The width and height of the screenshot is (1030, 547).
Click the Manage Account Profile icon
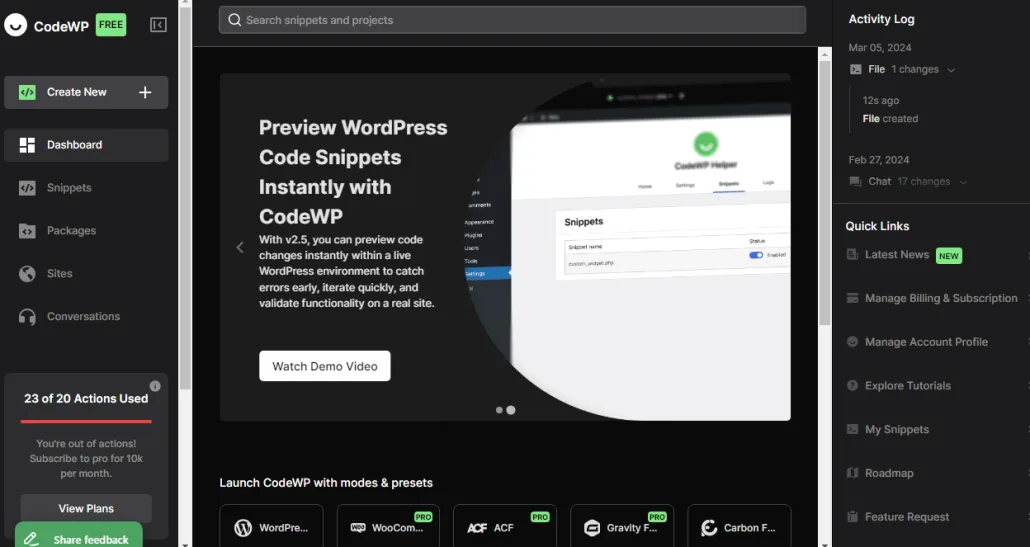(x=853, y=341)
